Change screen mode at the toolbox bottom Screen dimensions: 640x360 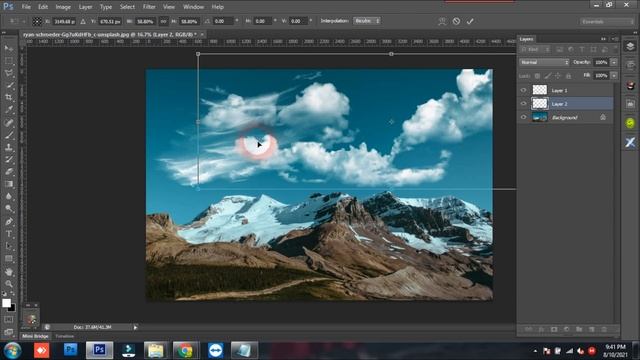(9, 331)
